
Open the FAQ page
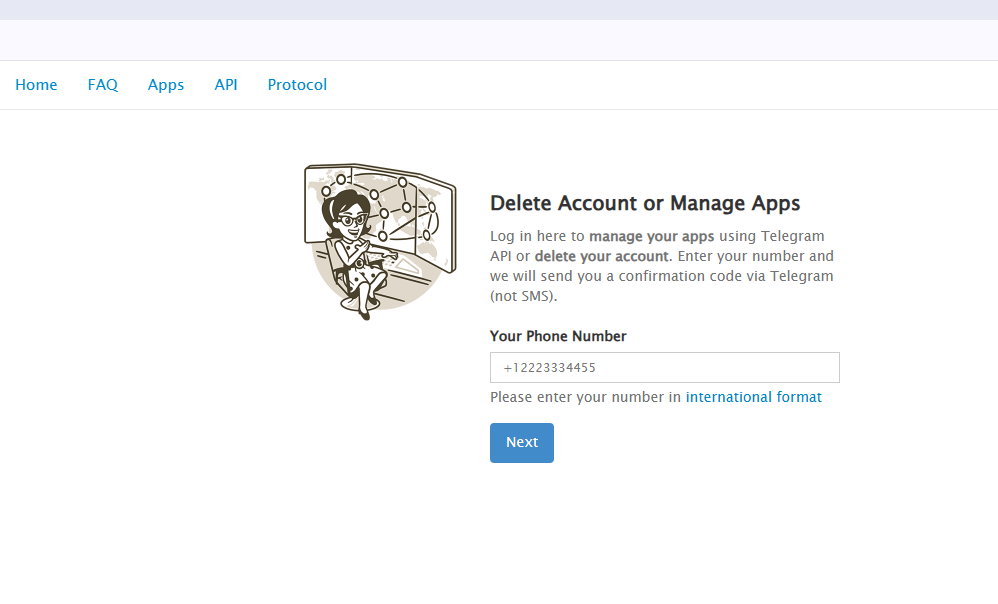click(103, 85)
